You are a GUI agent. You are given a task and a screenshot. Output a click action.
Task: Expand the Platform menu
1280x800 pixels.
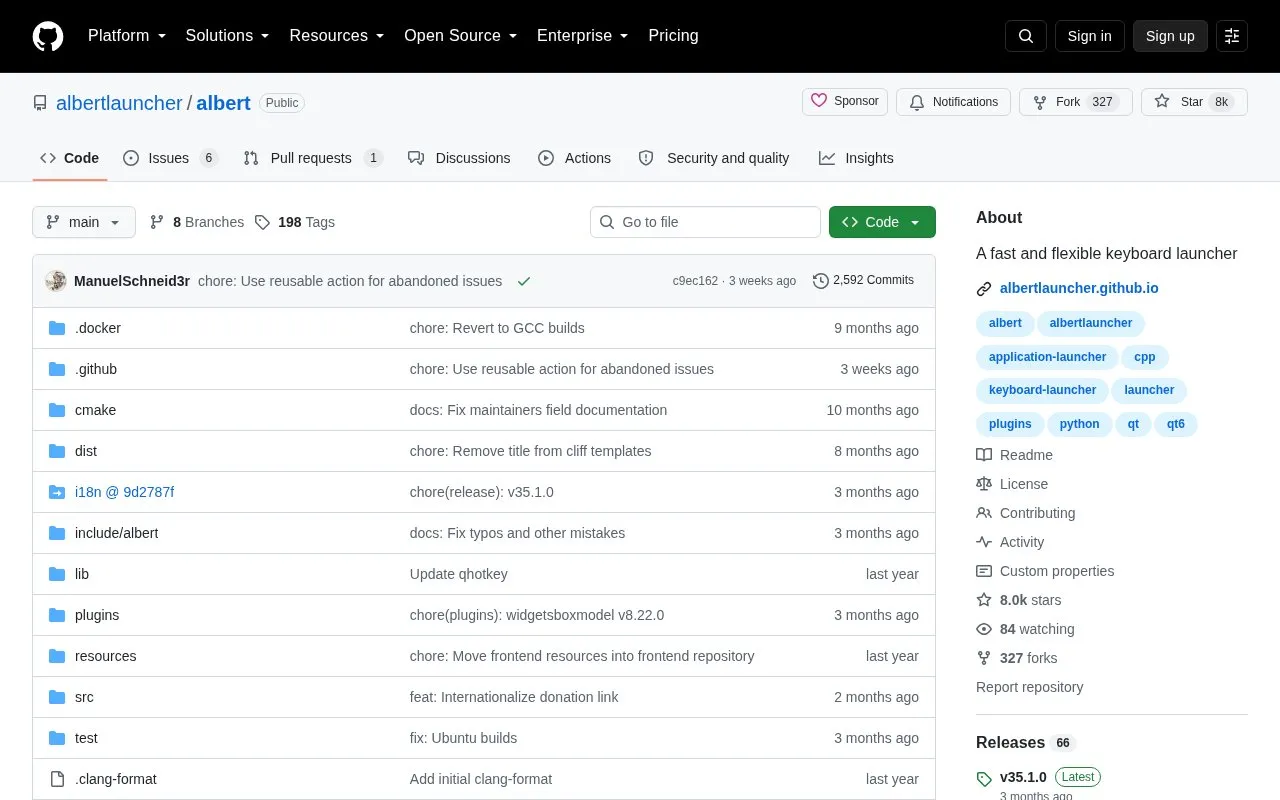127,36
